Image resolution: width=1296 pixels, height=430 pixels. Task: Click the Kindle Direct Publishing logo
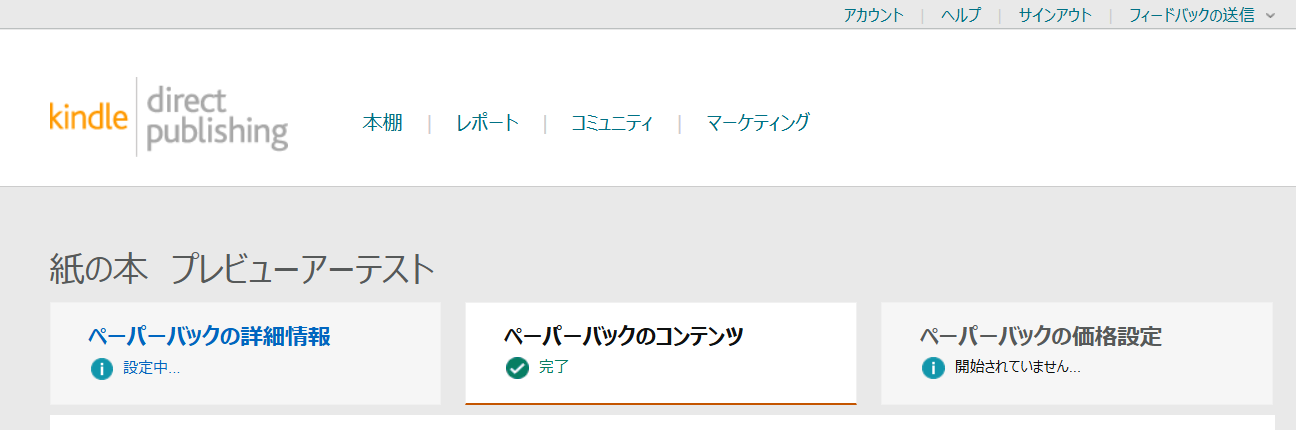[168, 119]
